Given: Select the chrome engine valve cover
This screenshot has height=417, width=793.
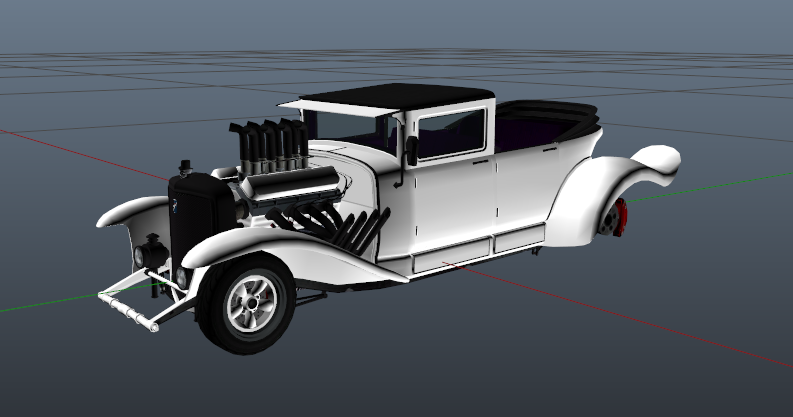Looking at the screenshot, I should coord(290,184).
